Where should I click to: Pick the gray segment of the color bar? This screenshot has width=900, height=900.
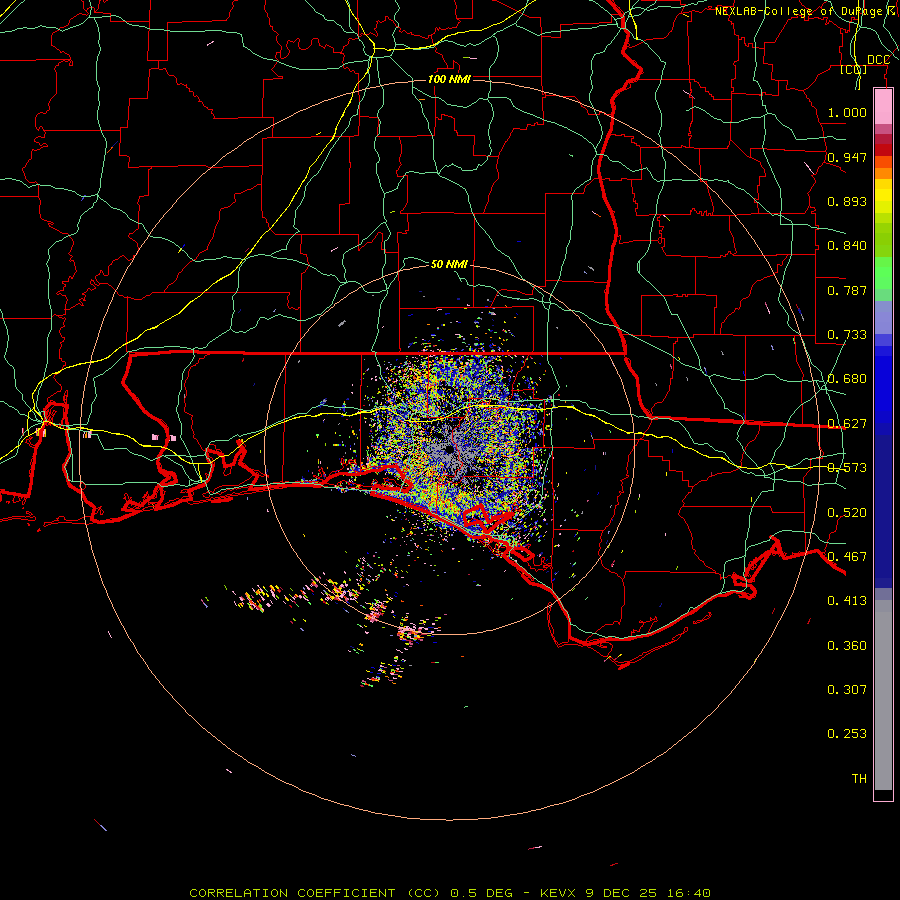pyautogui.click(x=883, y=695)
